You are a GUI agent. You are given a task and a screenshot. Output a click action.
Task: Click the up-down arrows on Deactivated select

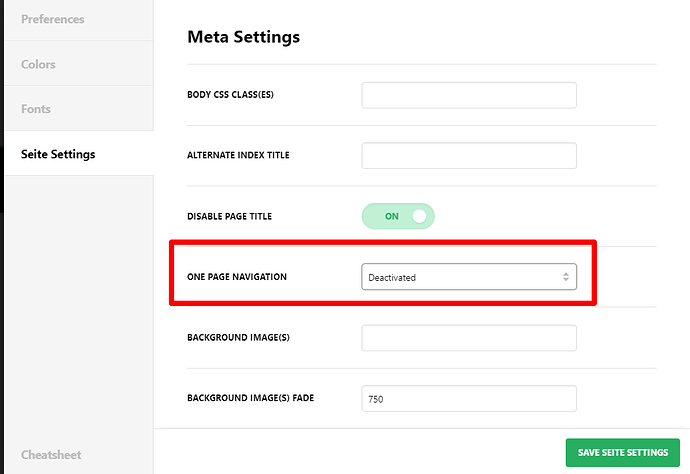[x=565, y=277]
